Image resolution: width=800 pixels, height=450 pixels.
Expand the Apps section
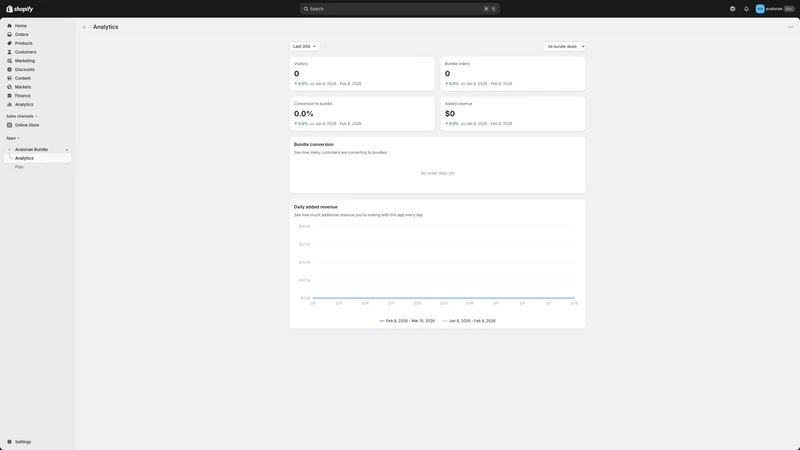click(13, 138)
